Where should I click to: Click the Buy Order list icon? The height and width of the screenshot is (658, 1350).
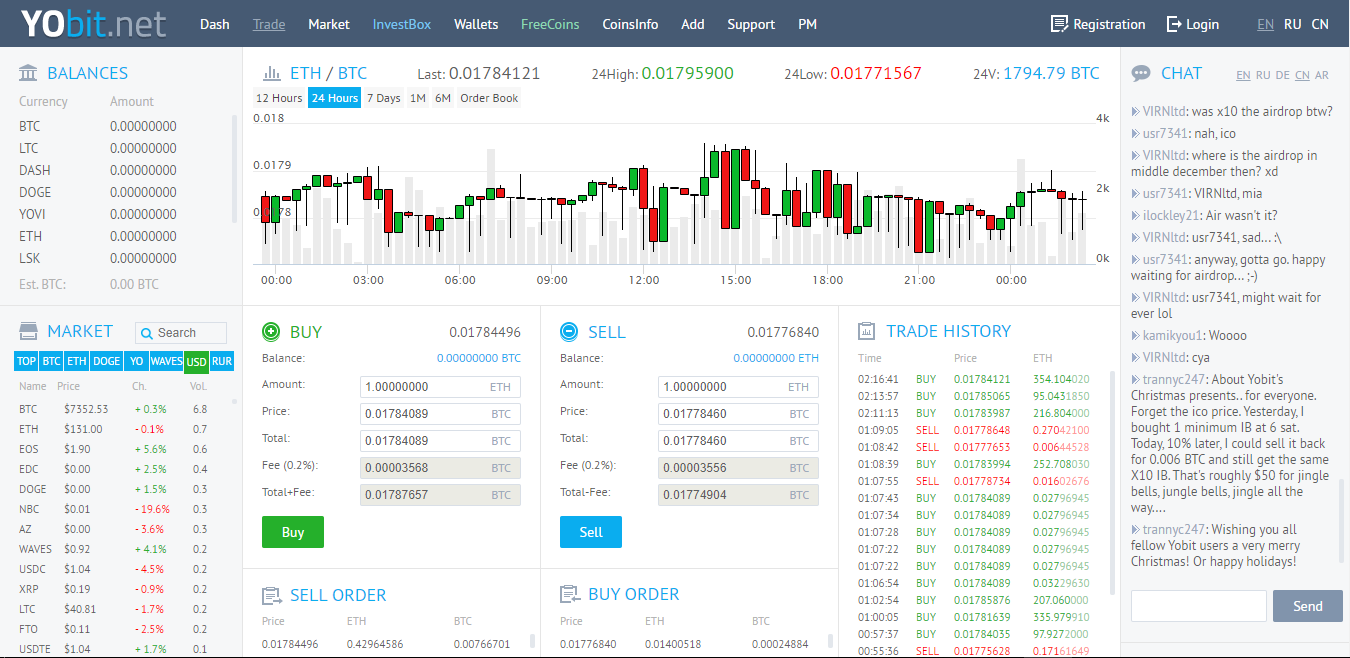569,594
